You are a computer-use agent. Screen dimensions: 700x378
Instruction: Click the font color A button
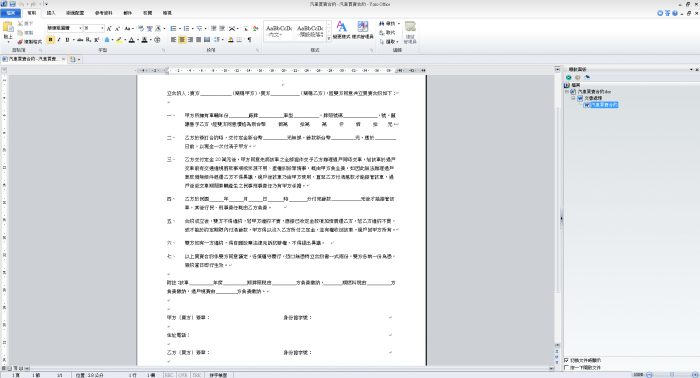[132, 40]
